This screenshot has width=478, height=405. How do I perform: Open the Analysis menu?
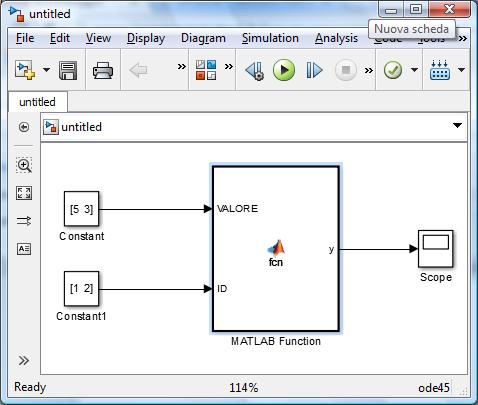tap(337, 38)
